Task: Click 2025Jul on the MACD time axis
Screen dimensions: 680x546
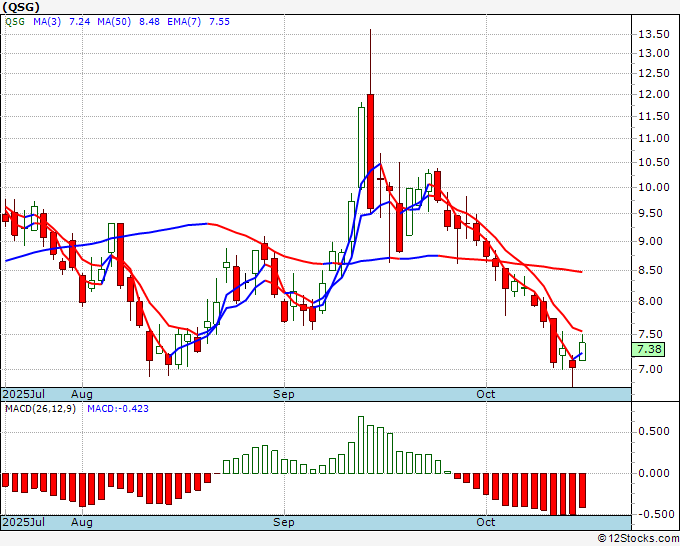Action: coord(24,522)
